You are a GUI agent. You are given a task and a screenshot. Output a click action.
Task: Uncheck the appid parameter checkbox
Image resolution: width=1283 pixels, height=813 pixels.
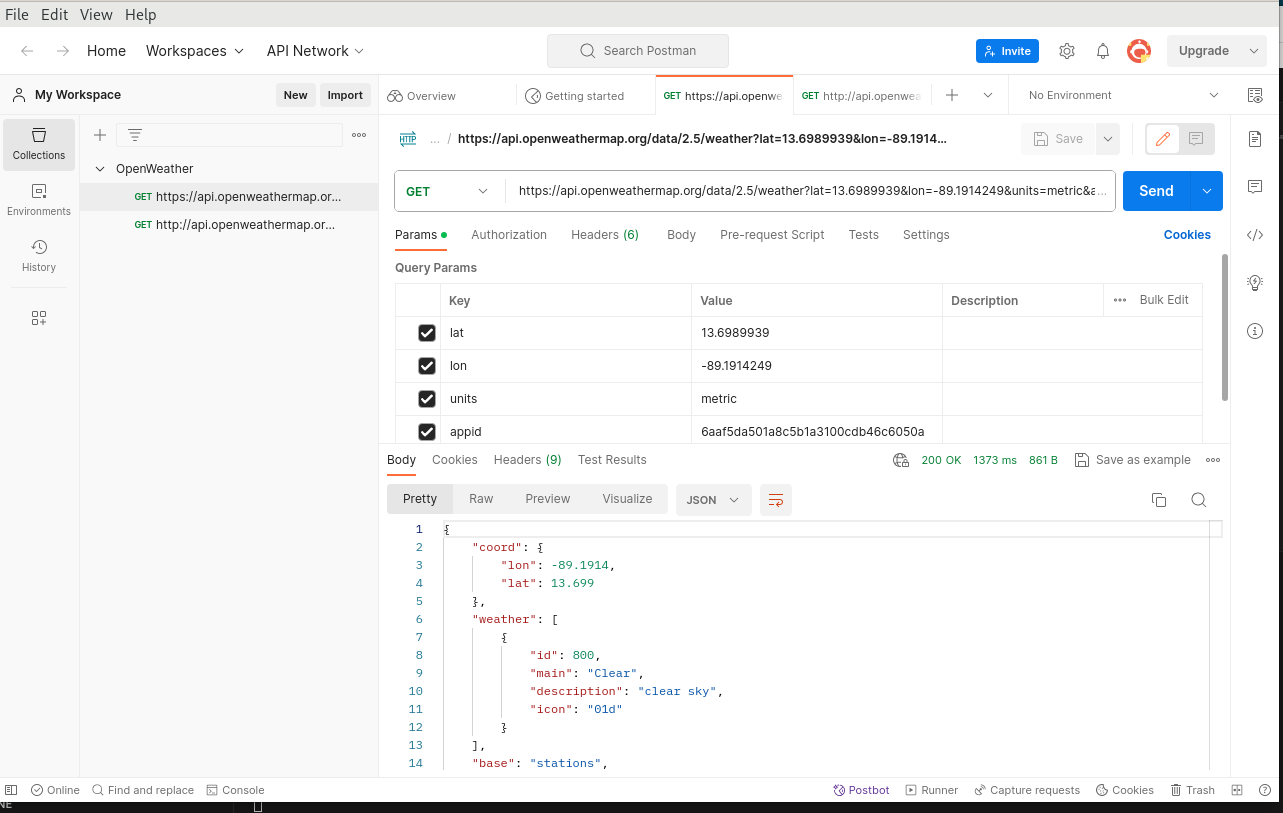pos(427,432)
